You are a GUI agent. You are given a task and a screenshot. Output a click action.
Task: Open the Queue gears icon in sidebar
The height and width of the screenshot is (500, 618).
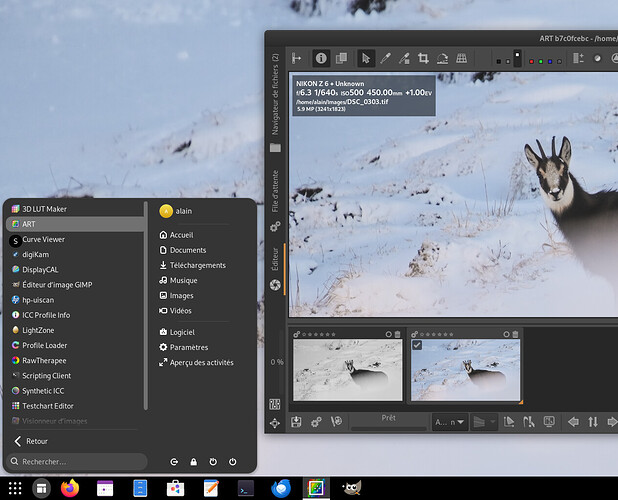pyautogui.click(x=275, y=227)
